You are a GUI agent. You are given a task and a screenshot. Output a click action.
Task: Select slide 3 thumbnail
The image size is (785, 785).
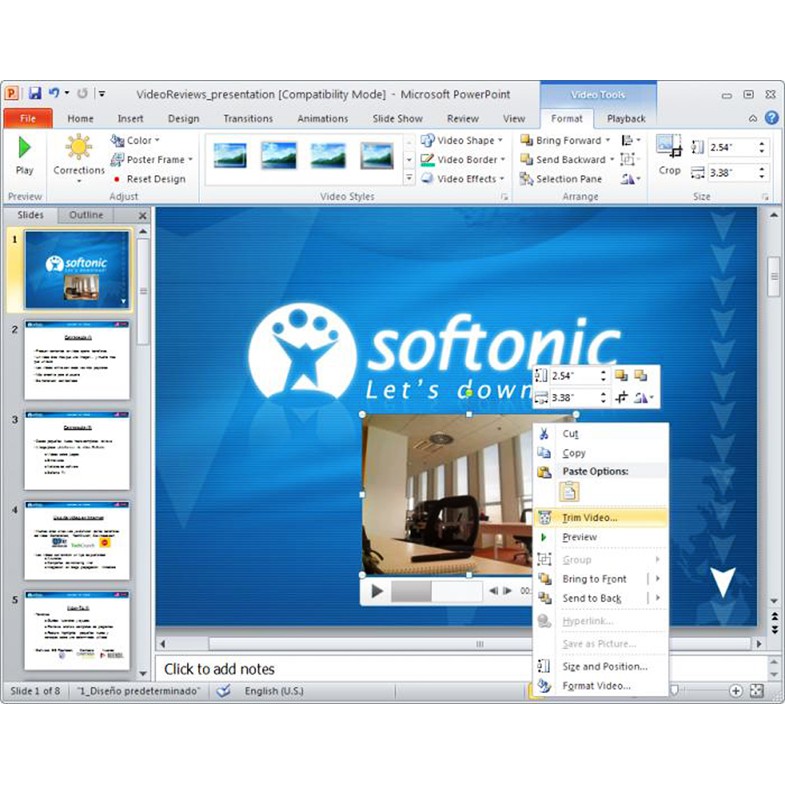pos(77,451)
